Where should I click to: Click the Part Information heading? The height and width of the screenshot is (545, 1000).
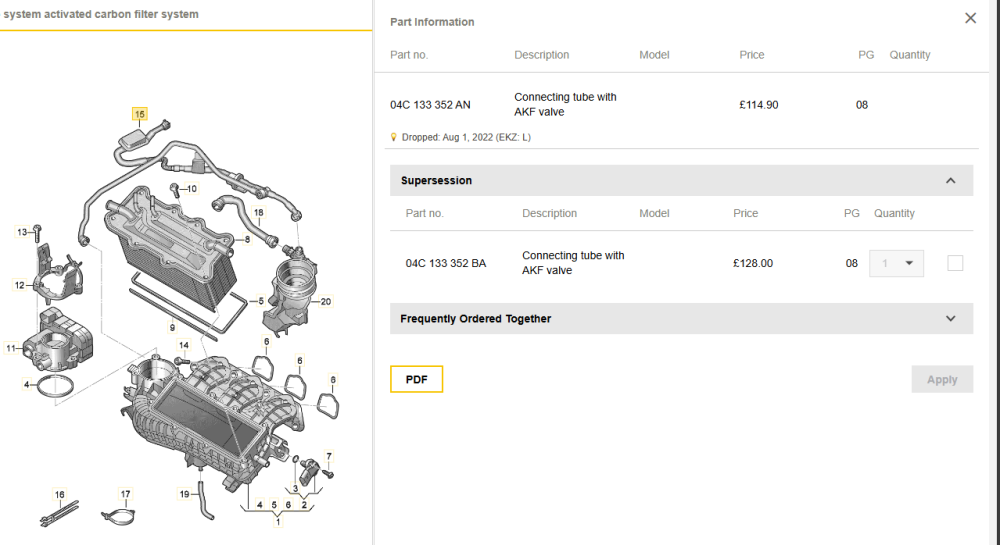pos(432,22)
